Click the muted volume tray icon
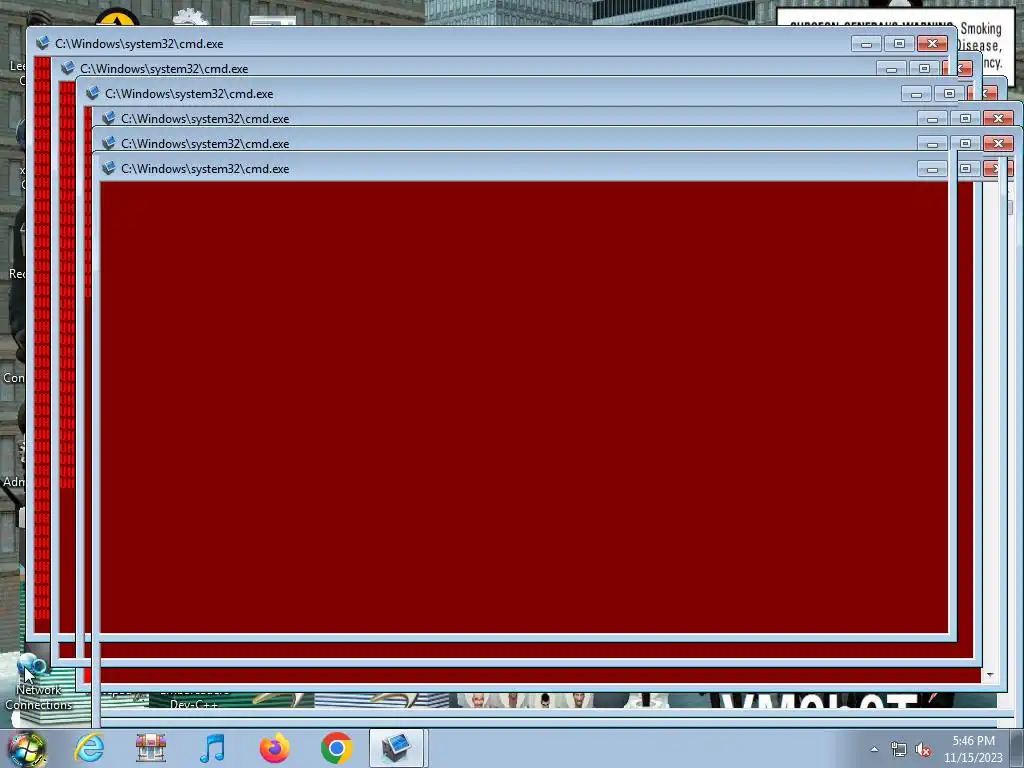 (923, 750)
